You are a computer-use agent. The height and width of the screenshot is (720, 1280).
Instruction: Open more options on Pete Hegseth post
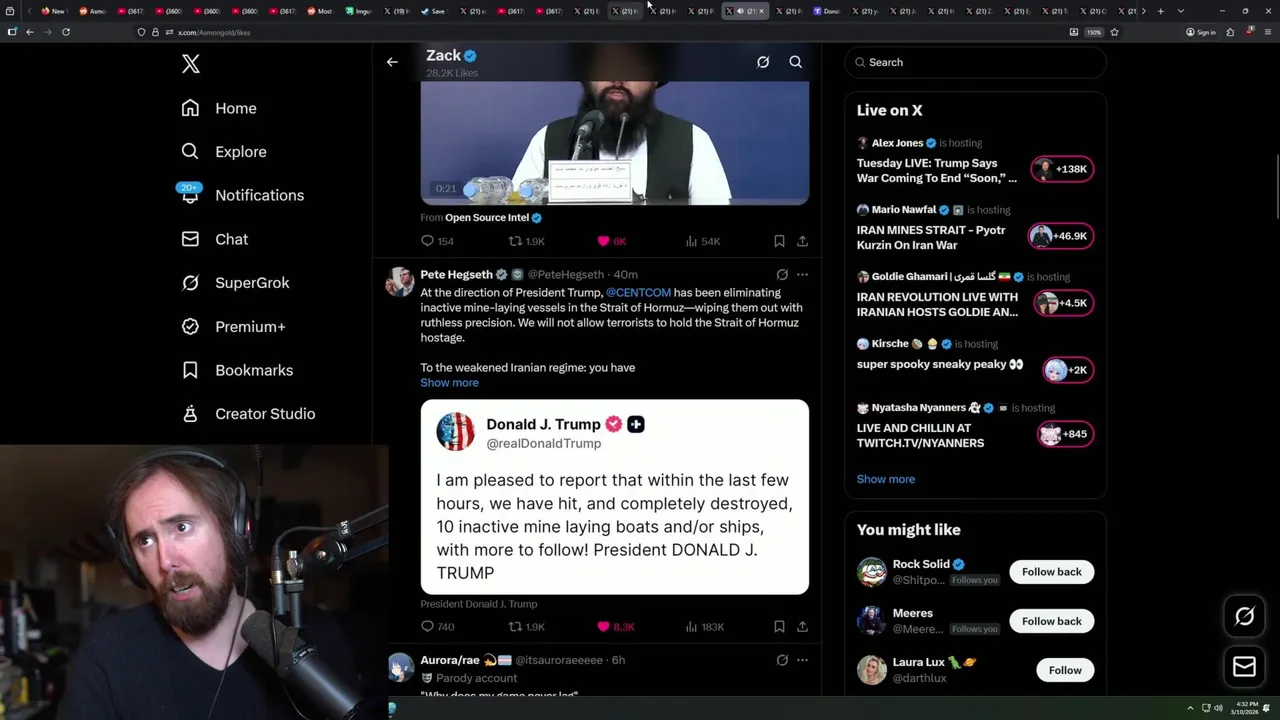(802, 274)
